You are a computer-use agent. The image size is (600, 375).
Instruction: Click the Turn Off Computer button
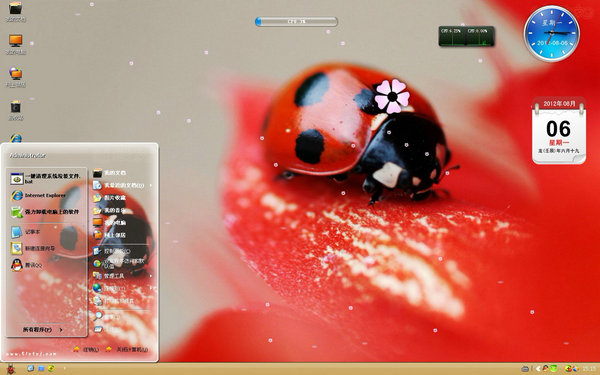[x=127, y=349]
